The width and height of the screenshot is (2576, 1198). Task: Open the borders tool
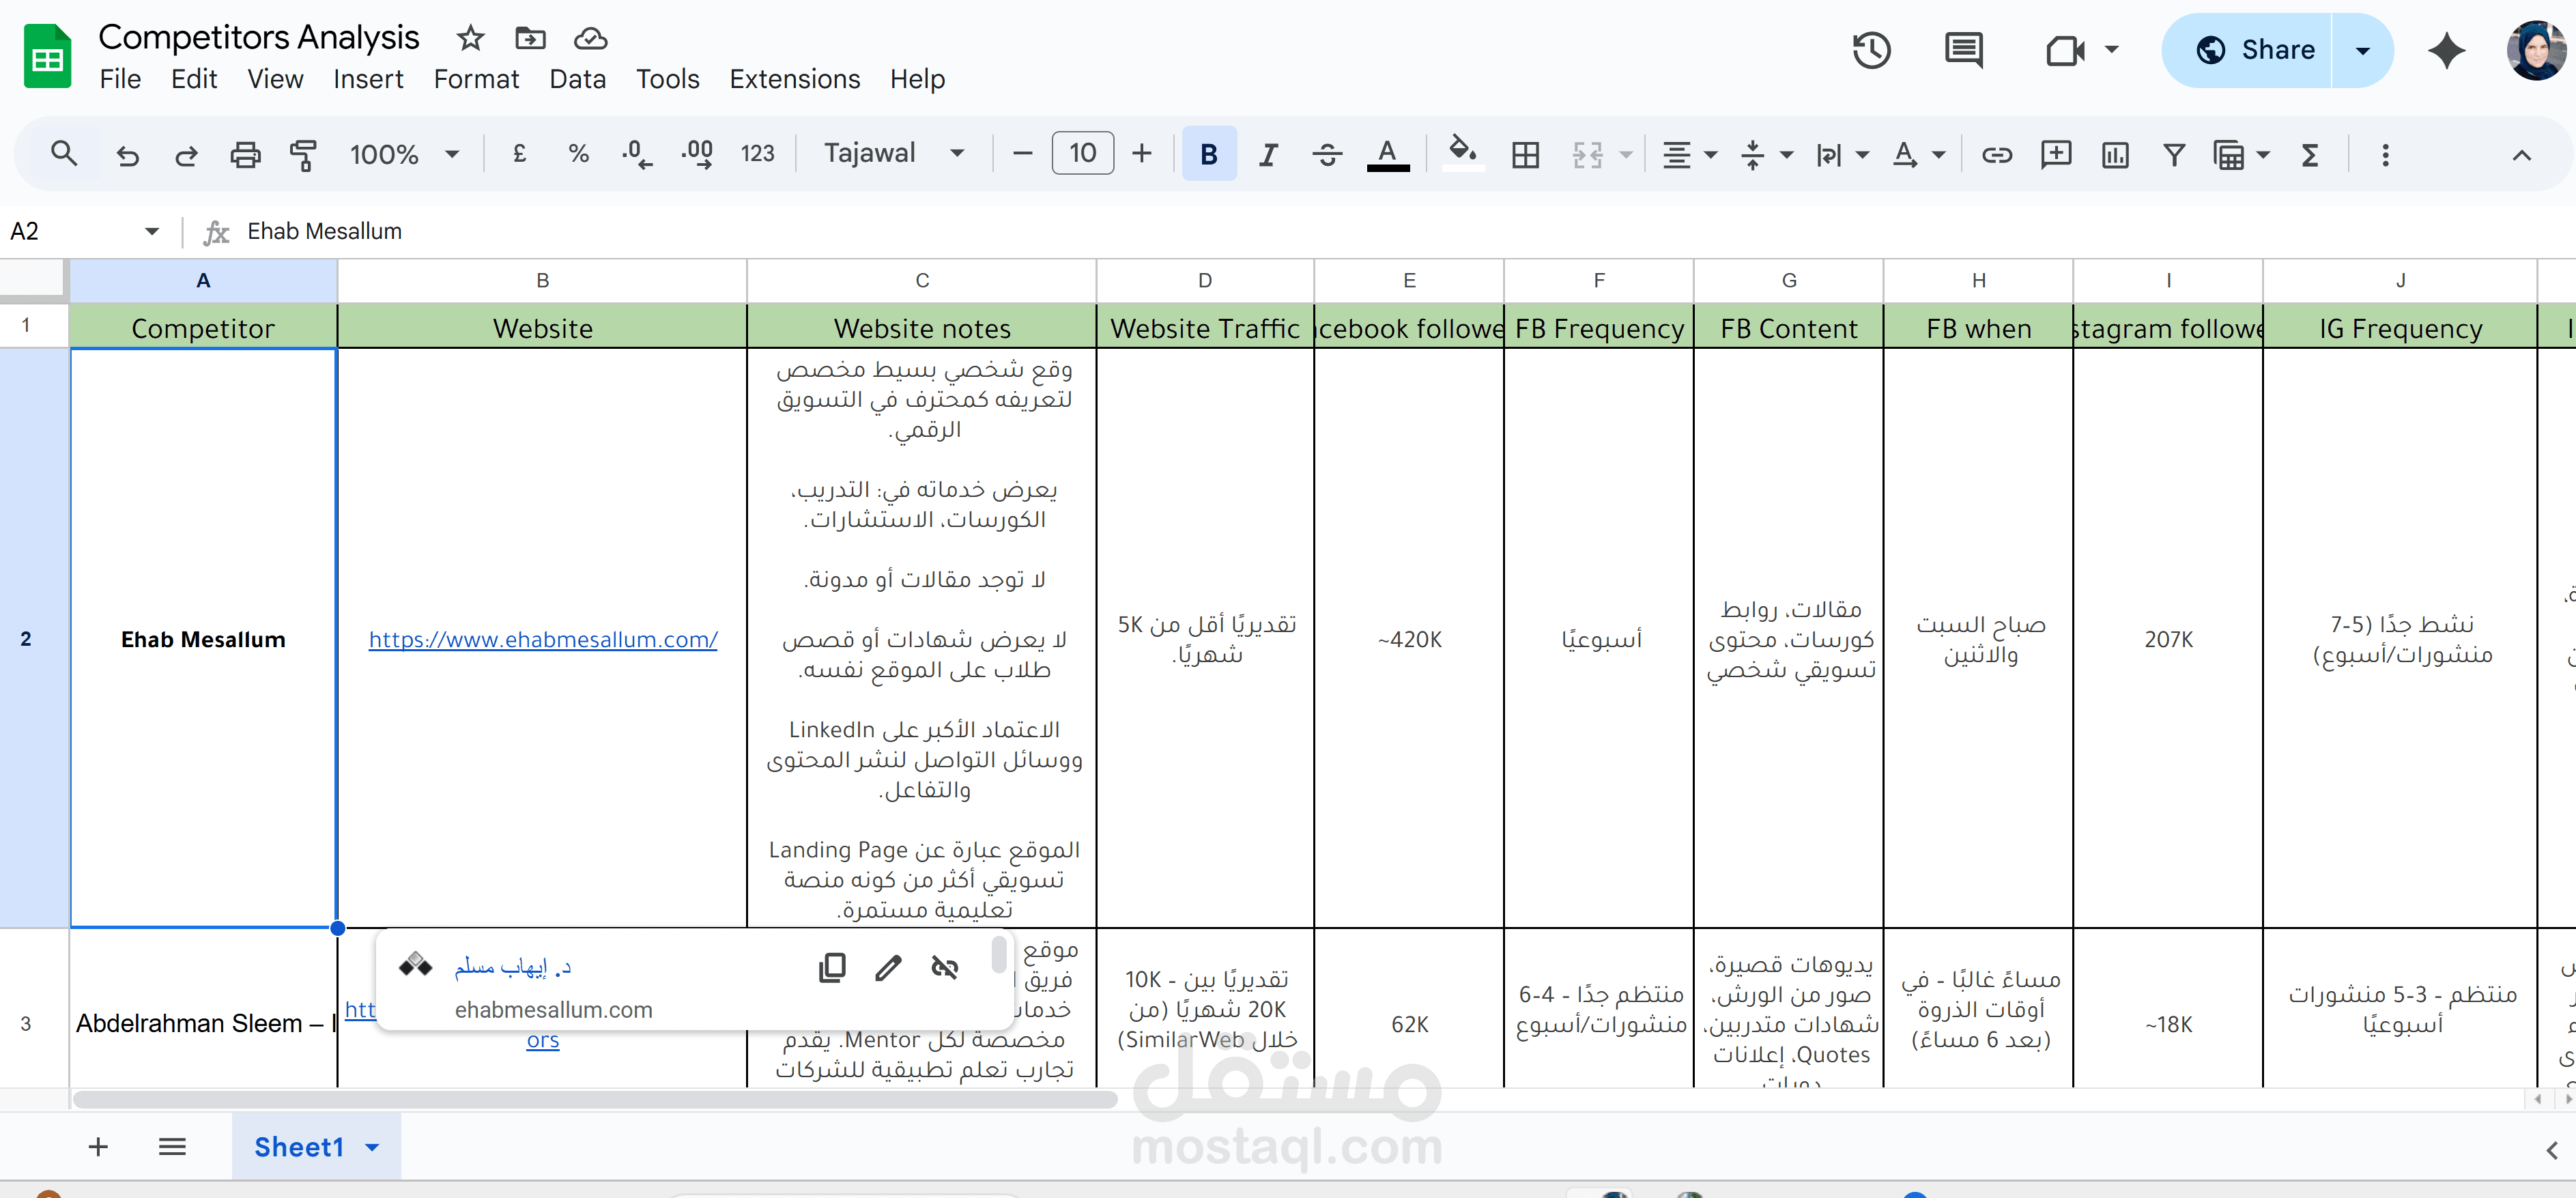(x=1525, y=155)
